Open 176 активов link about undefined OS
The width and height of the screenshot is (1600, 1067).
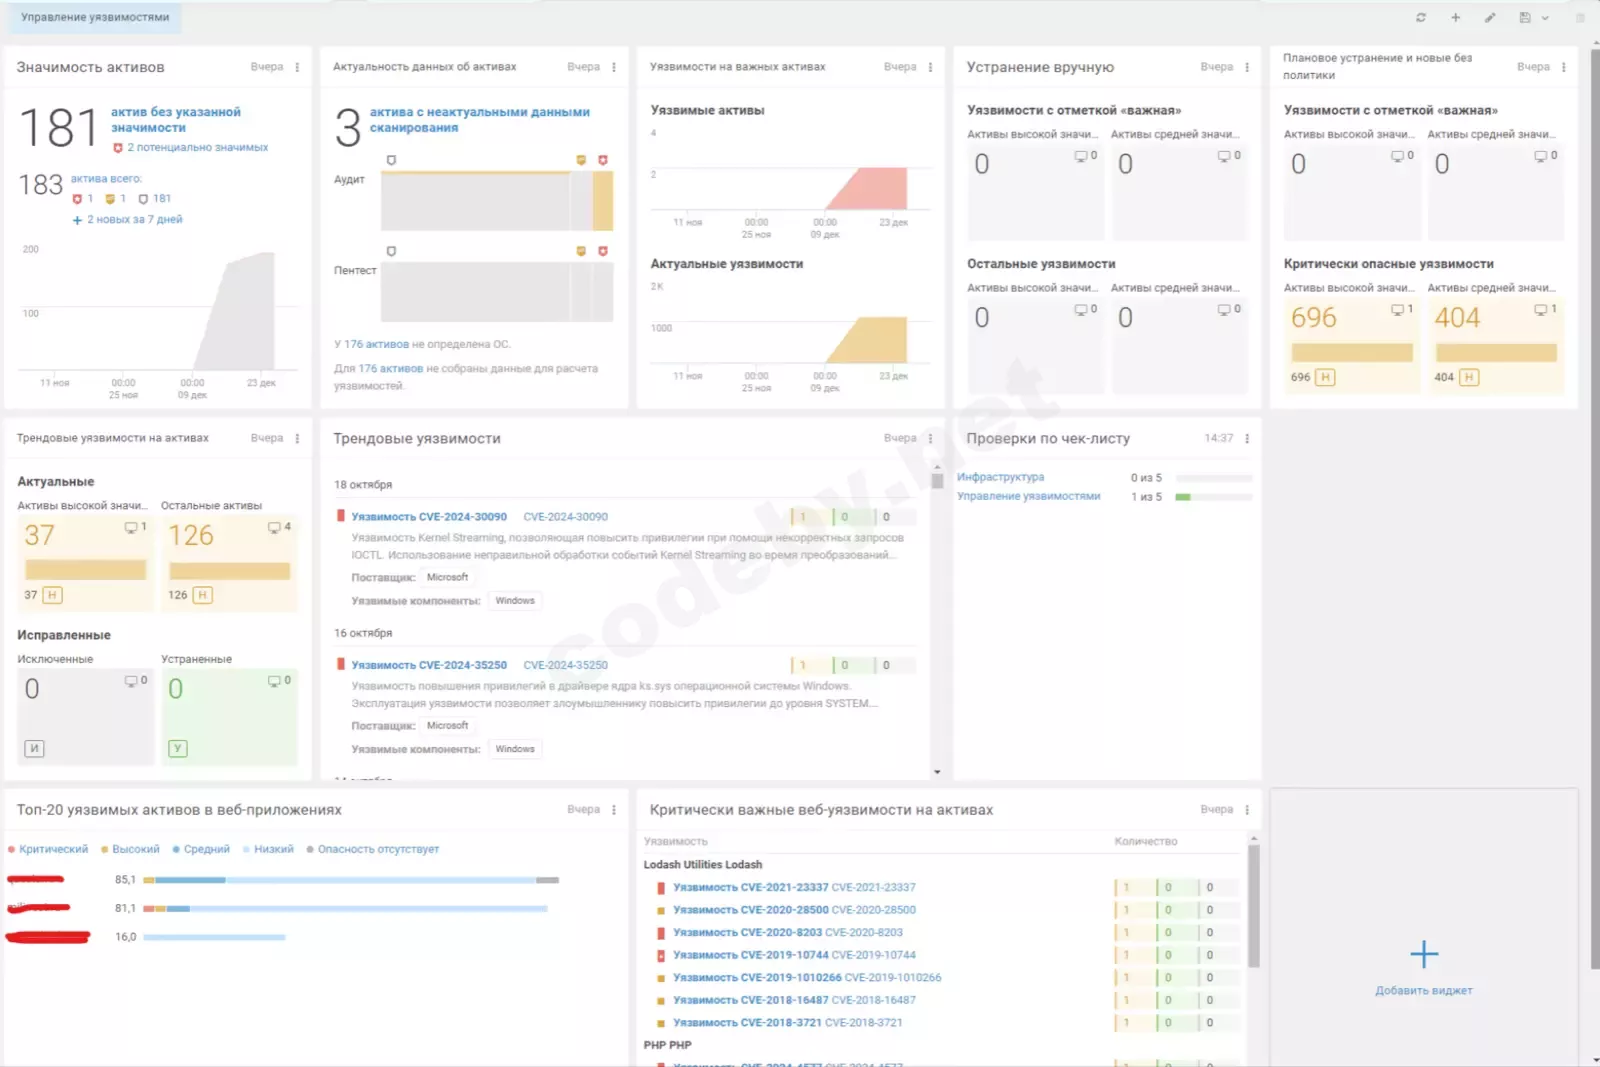pos(376,344)
